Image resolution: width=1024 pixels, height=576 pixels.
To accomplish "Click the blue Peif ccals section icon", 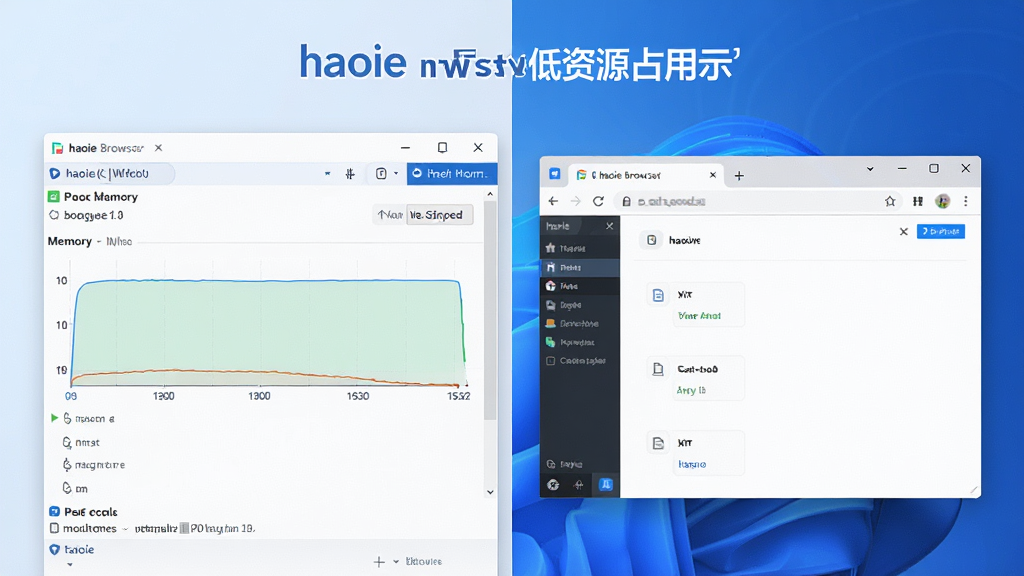I will click(x=55, y=511).
